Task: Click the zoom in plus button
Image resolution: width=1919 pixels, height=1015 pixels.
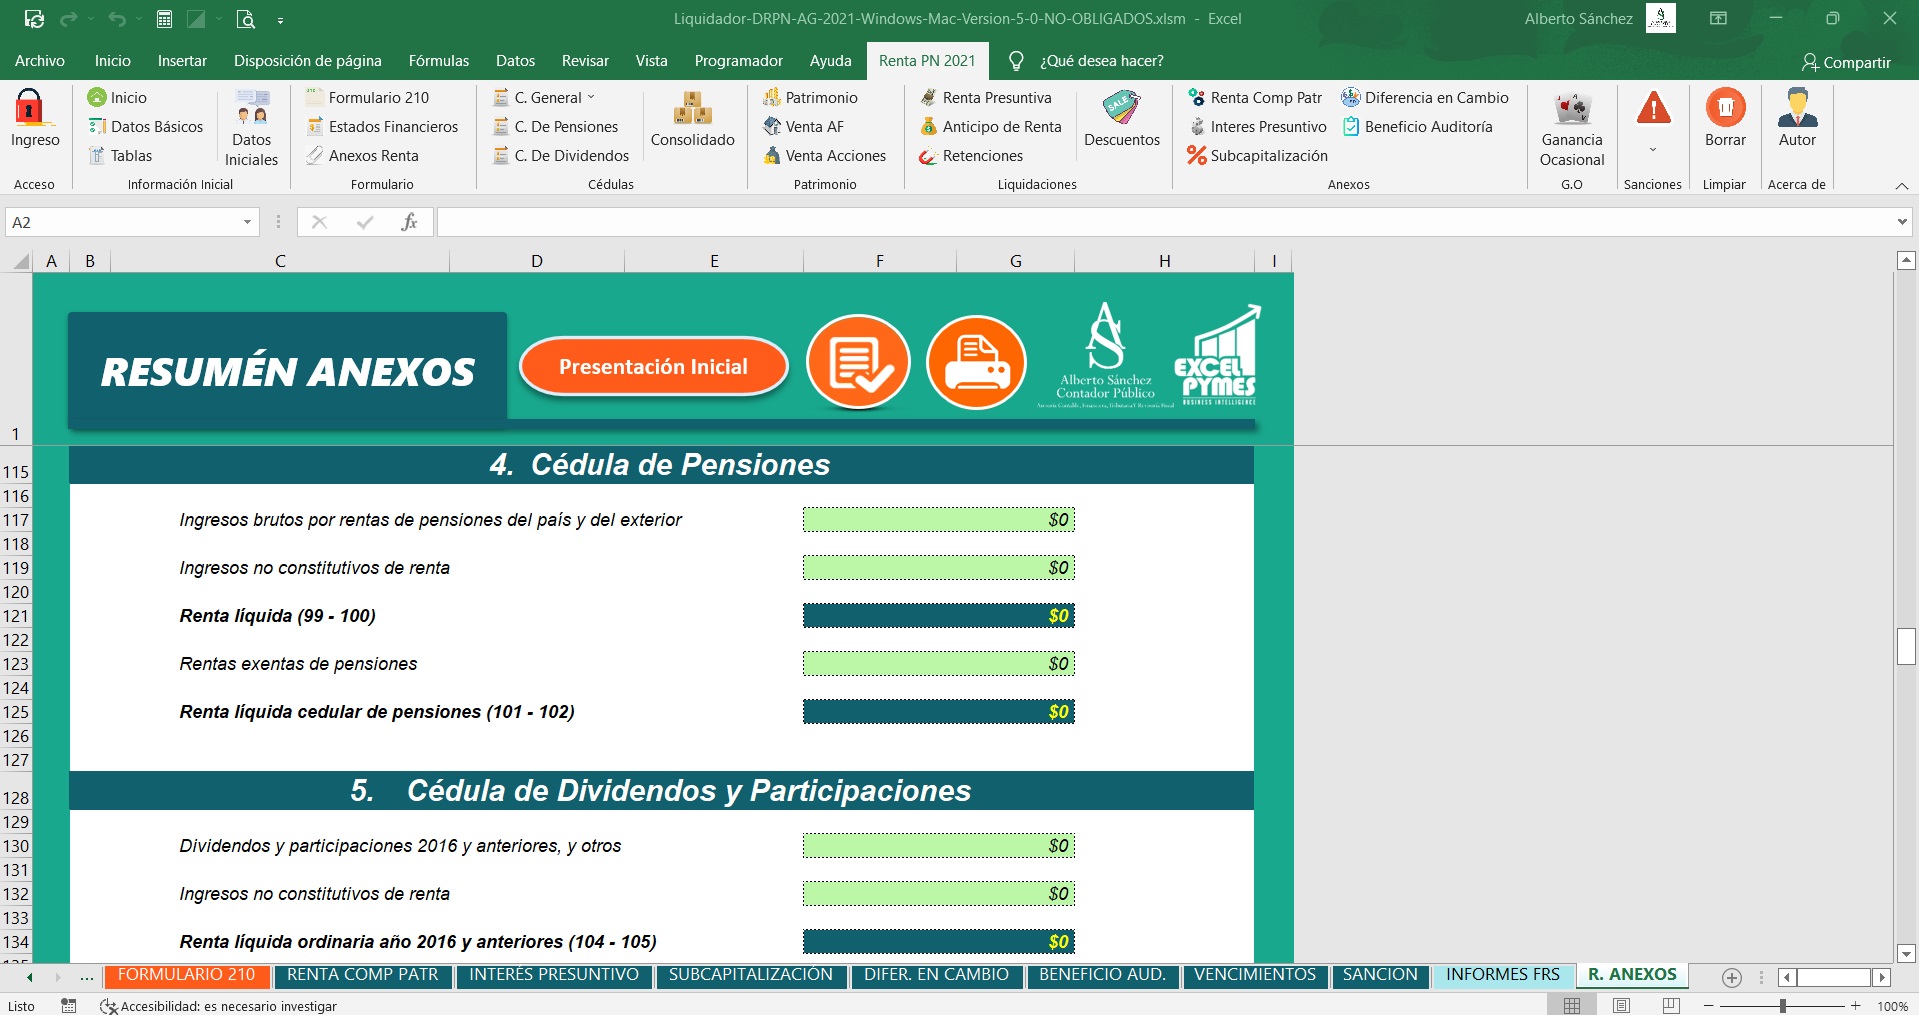Action: click(x=1856, y=1006)
